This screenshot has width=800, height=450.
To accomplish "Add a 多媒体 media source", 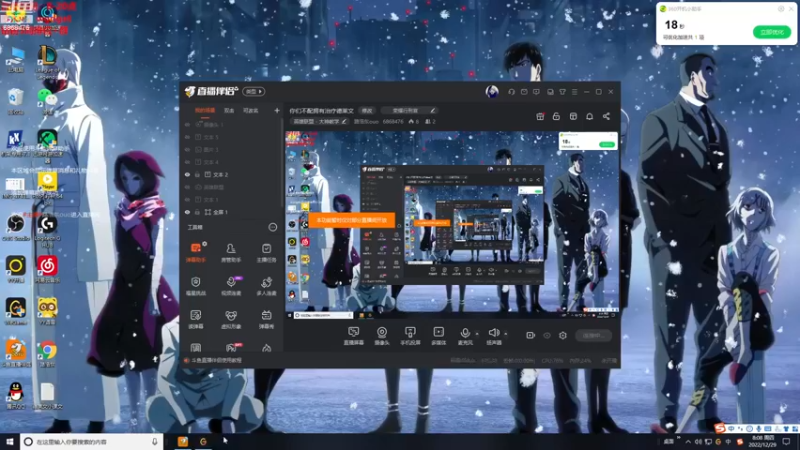I will 438,336.
